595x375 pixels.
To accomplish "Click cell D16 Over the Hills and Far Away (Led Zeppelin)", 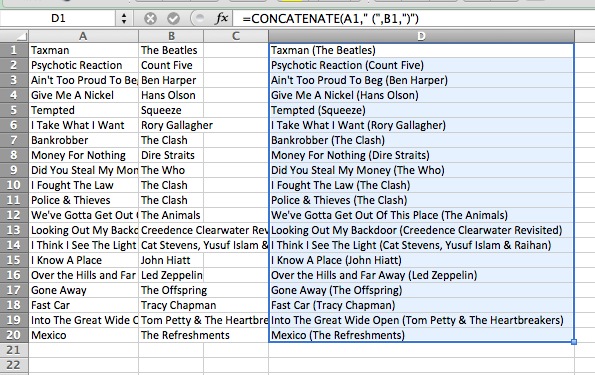I will click(x=421, y=275).
